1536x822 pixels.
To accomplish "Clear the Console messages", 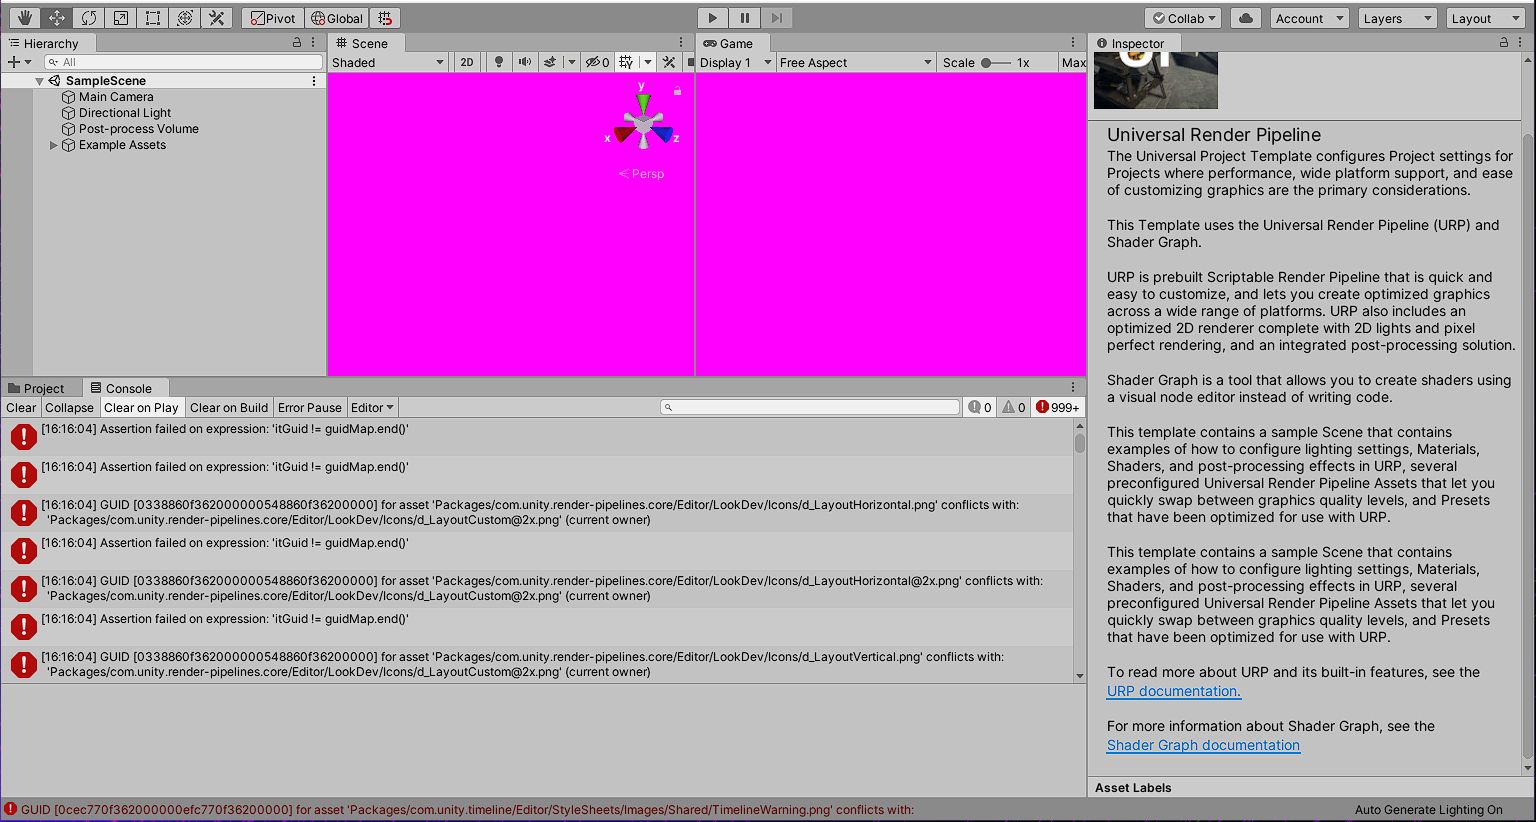I will click(21, 407).
